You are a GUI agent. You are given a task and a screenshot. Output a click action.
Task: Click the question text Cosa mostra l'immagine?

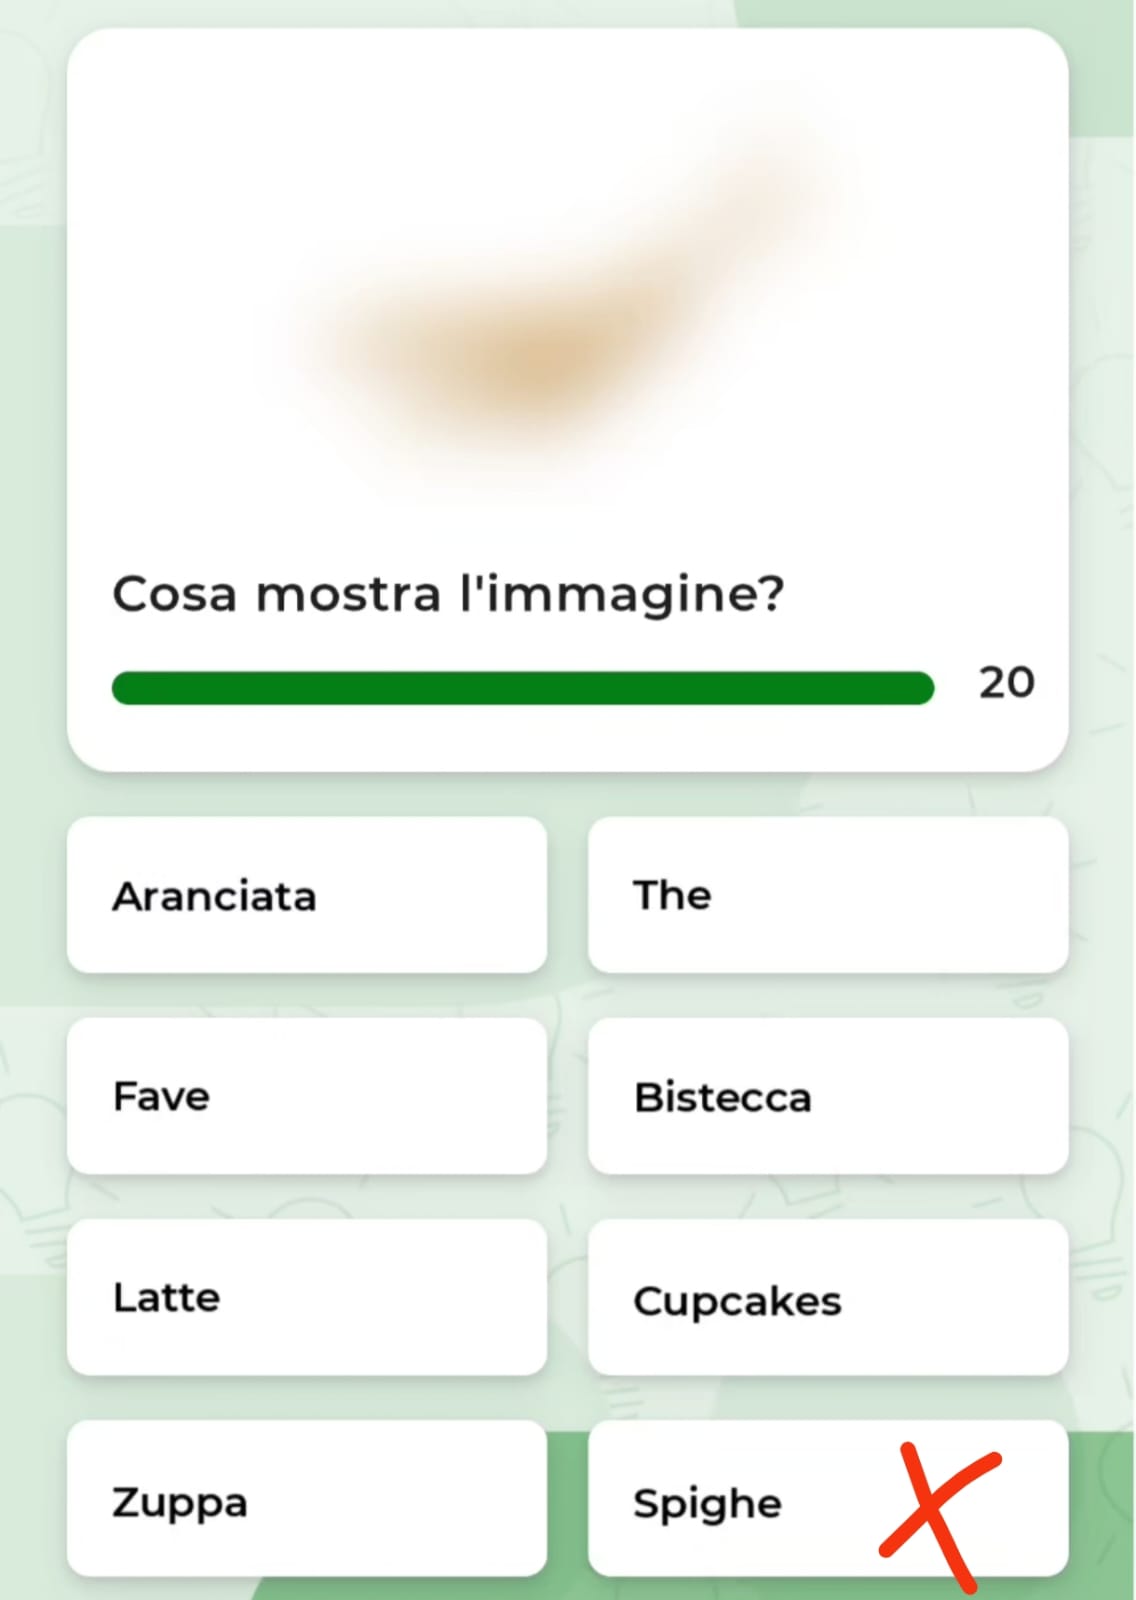tap(448, 594)
